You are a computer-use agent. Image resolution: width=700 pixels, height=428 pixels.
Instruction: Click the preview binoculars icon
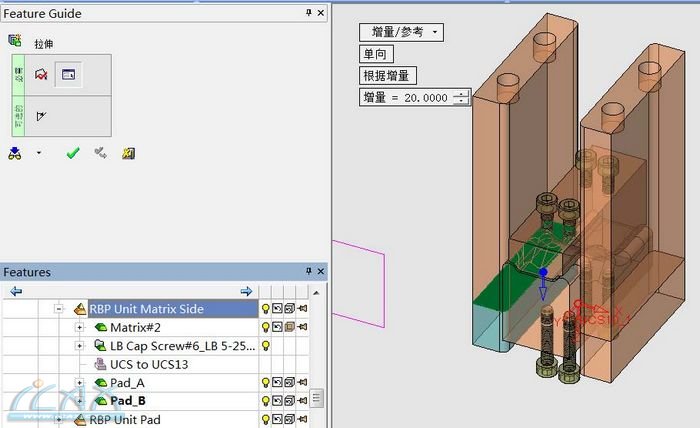pos(15,153)
